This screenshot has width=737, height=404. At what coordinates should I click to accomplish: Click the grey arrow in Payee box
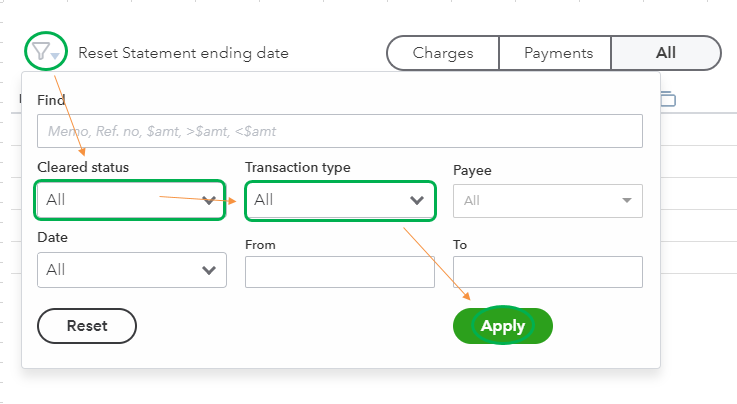[x=627, y=200]
